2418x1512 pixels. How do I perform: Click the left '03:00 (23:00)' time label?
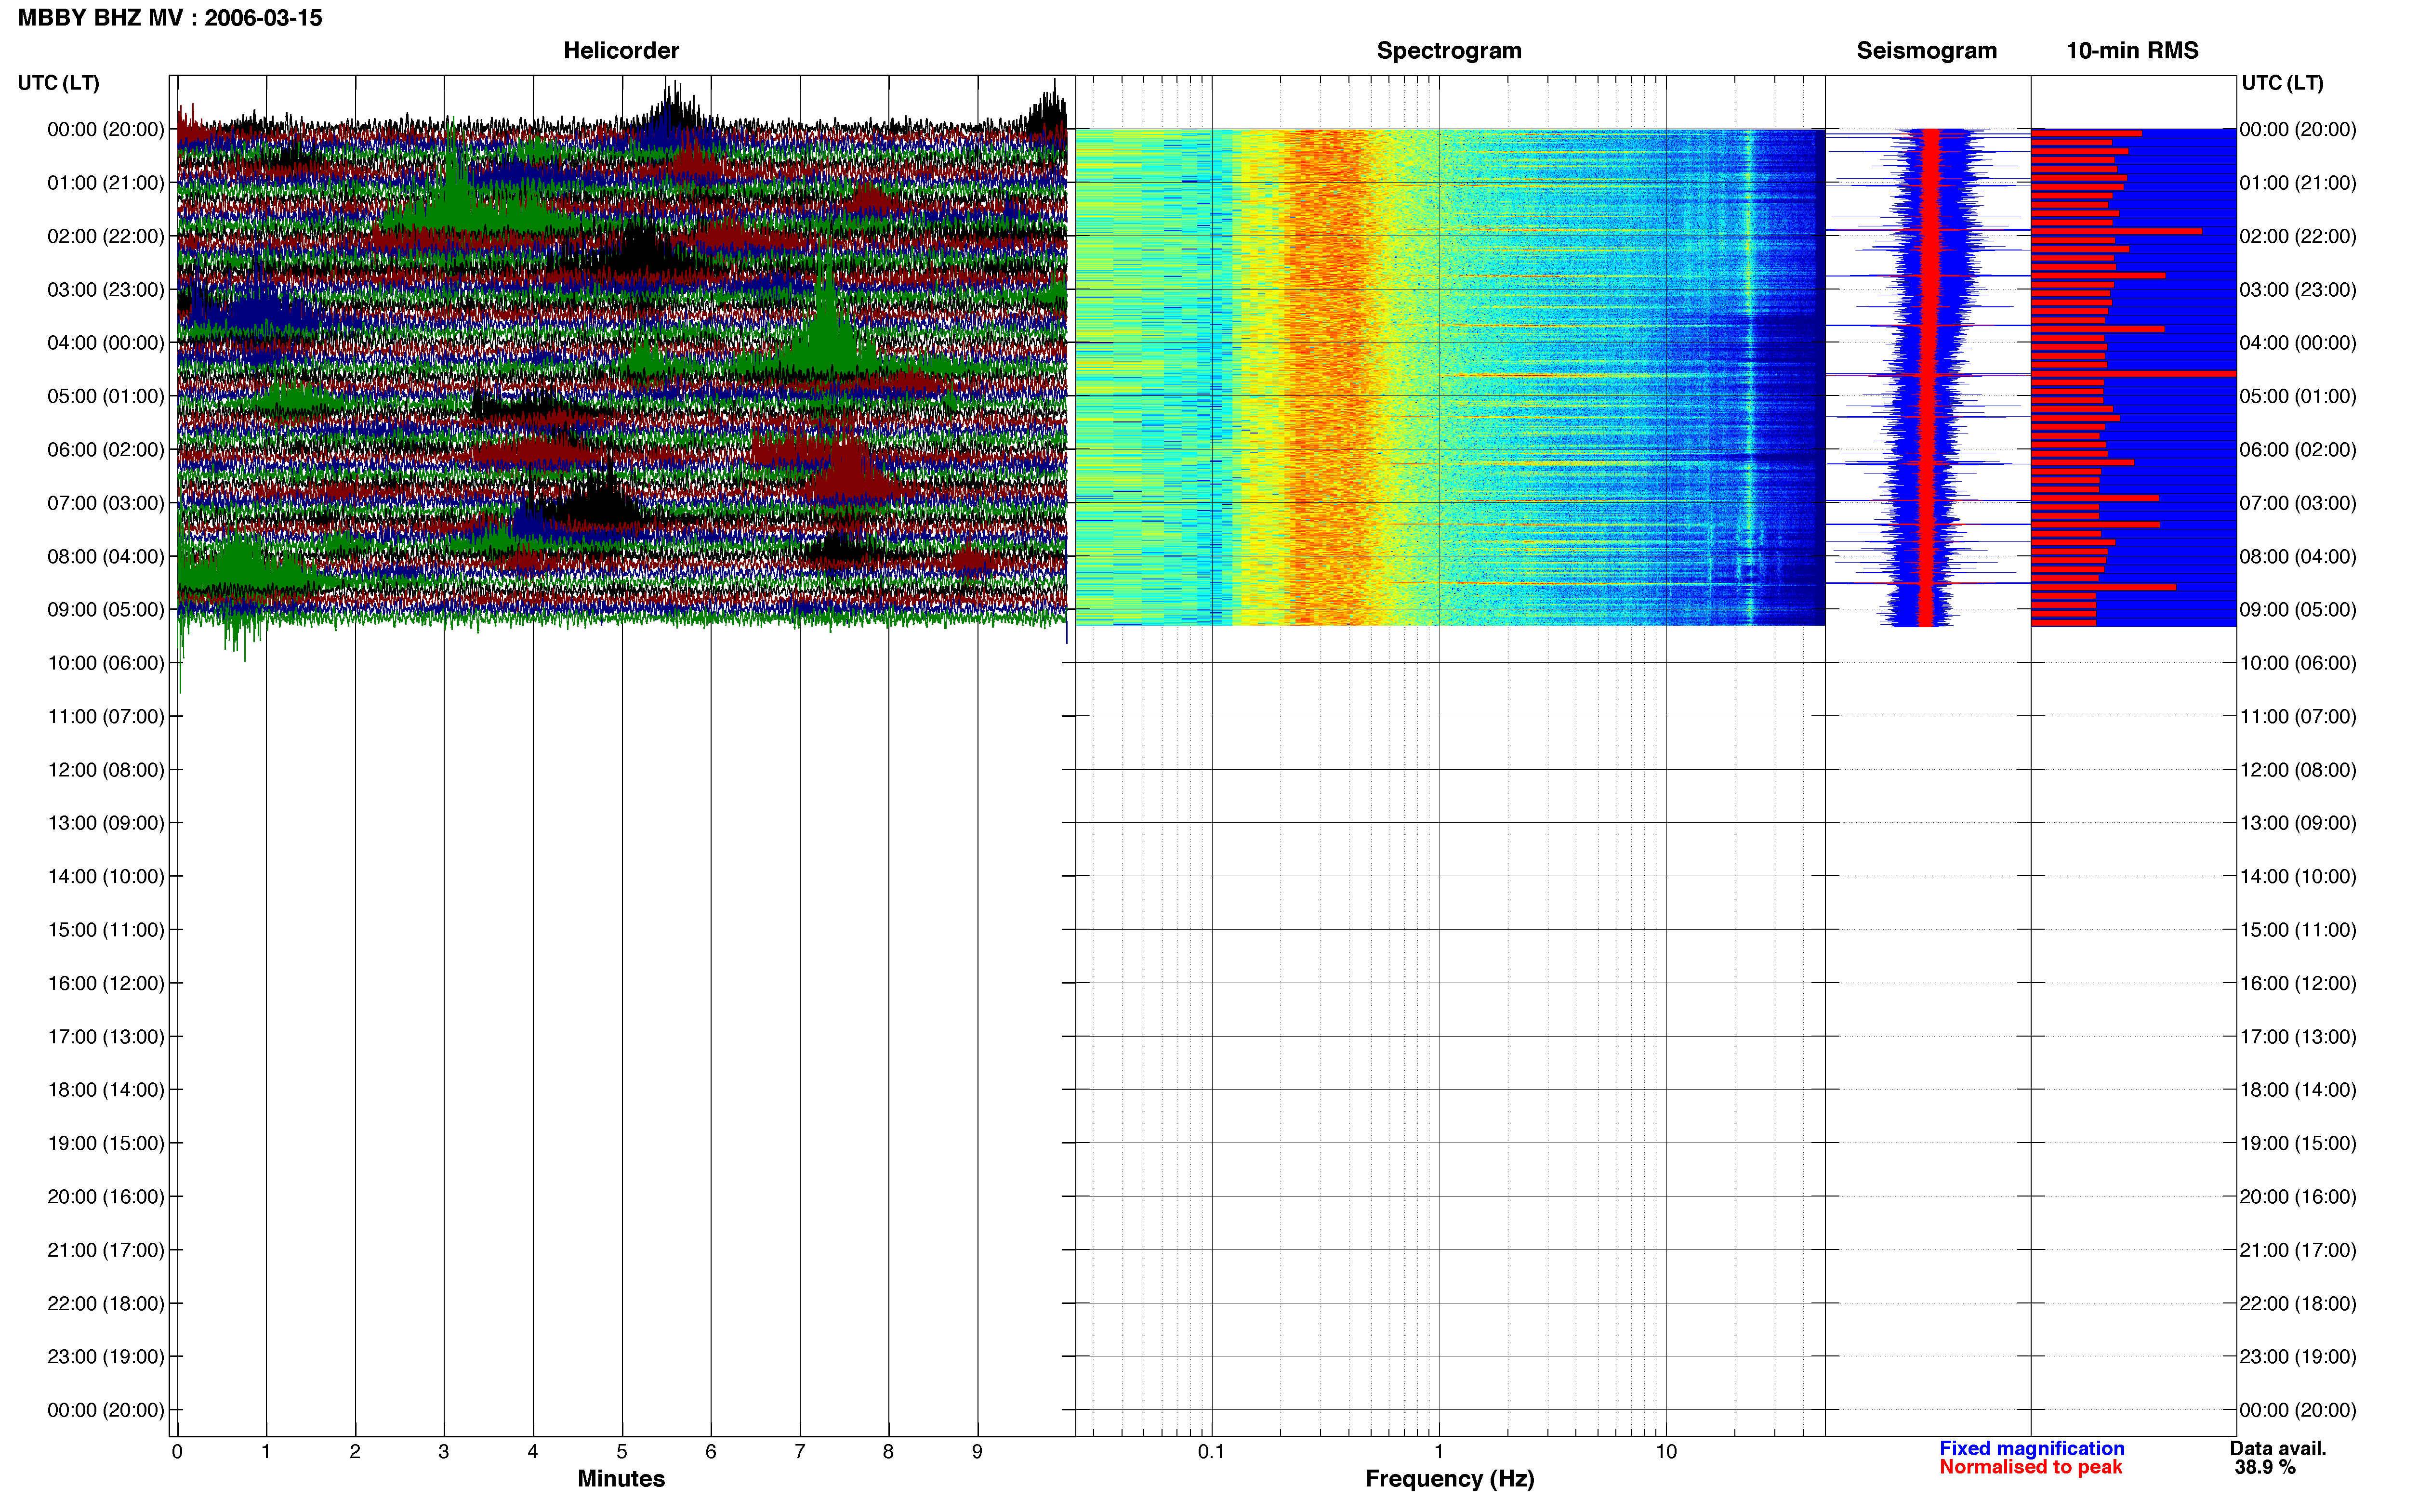(x=106, y=290)
